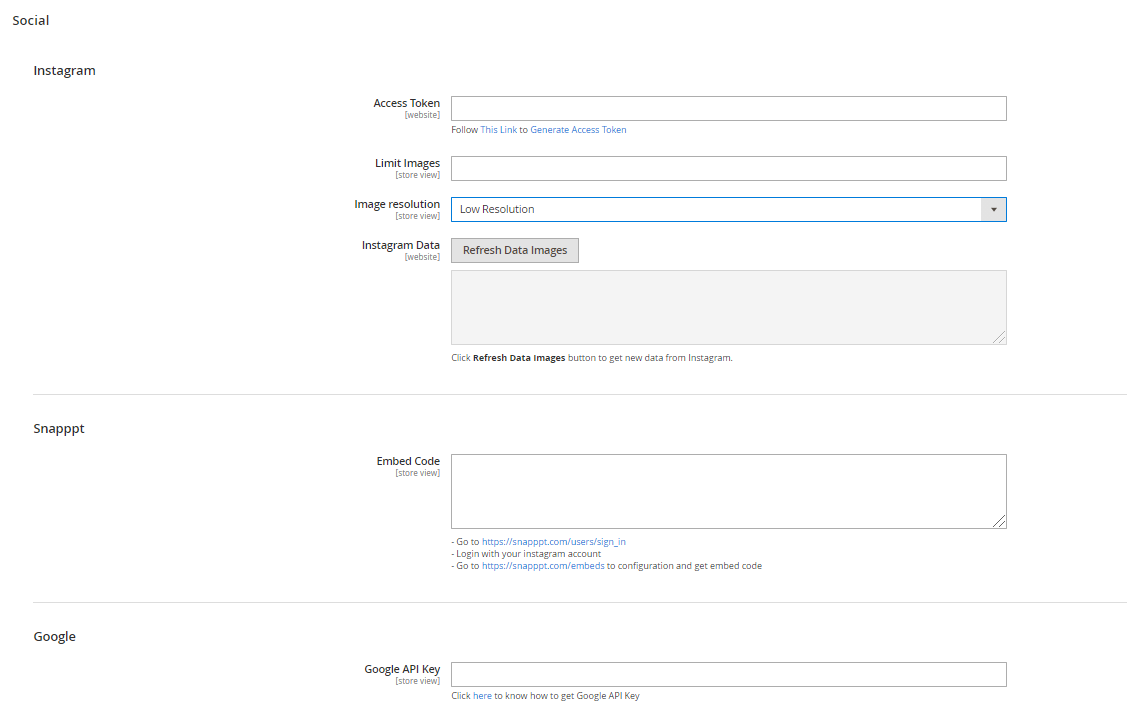The height and width of the screenshot is (719, 1127).
Task: Open the "This Link" hyperlink
Action: coord(498,130)
